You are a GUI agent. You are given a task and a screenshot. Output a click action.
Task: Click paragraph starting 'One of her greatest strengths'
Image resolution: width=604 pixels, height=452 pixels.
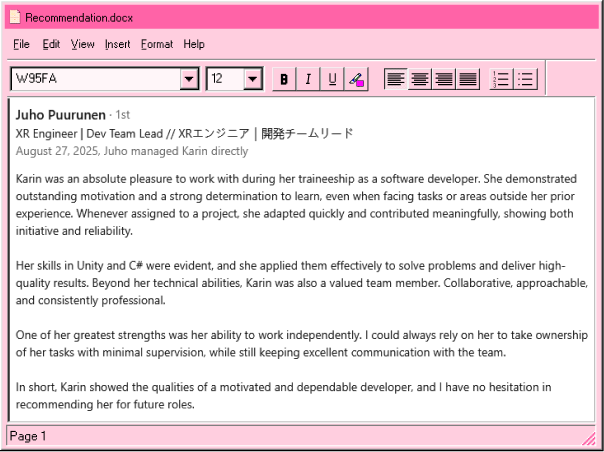pyautogui.click(x=302, y=344)
